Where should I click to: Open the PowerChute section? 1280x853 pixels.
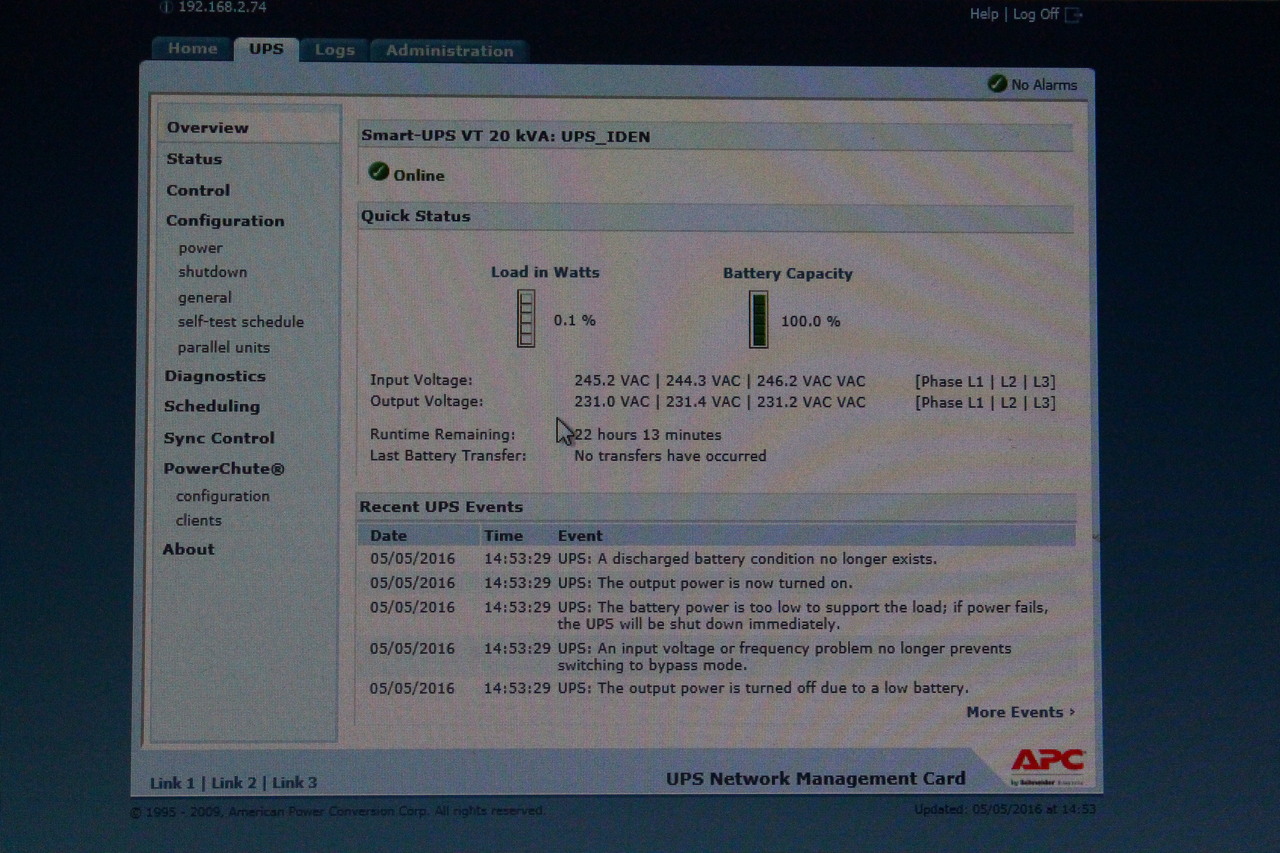click(224, 468)
